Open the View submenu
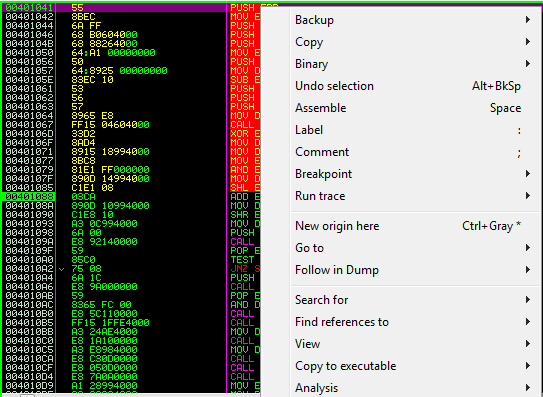Viewport: 543px width, 397px height. click(x=414, y=344)
